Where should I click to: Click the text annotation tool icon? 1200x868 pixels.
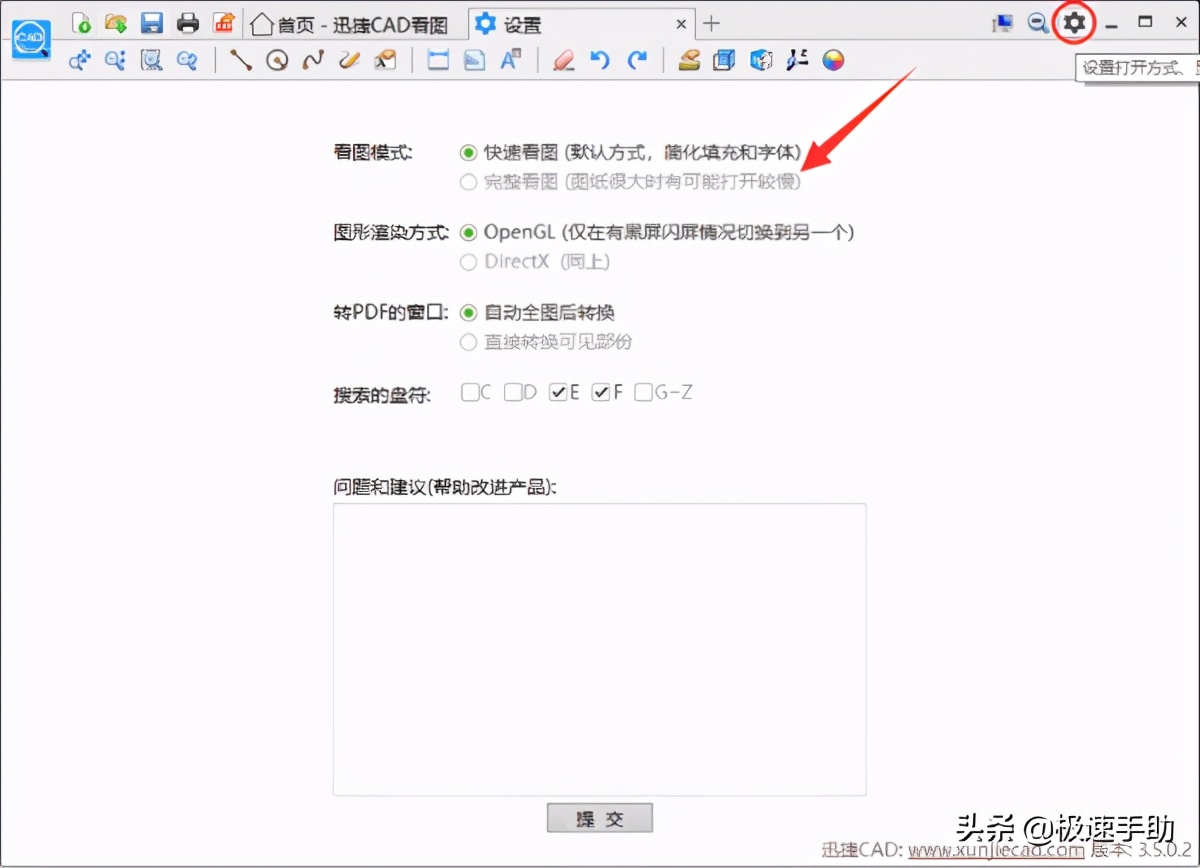511,60
